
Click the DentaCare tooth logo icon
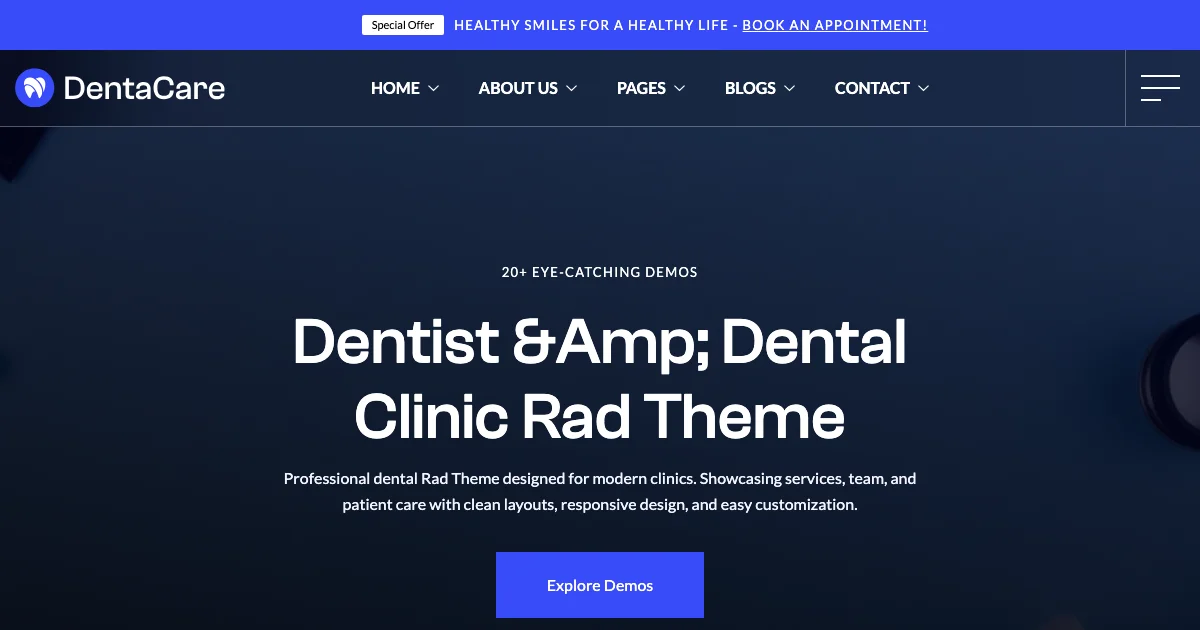(x=34, y=88)
